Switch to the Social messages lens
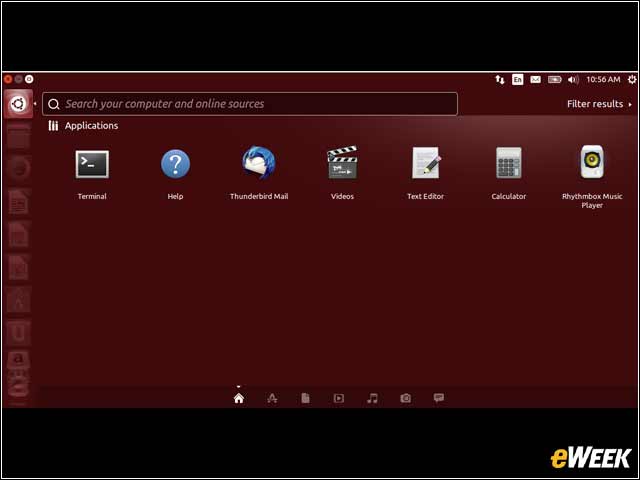 point(439,398)
